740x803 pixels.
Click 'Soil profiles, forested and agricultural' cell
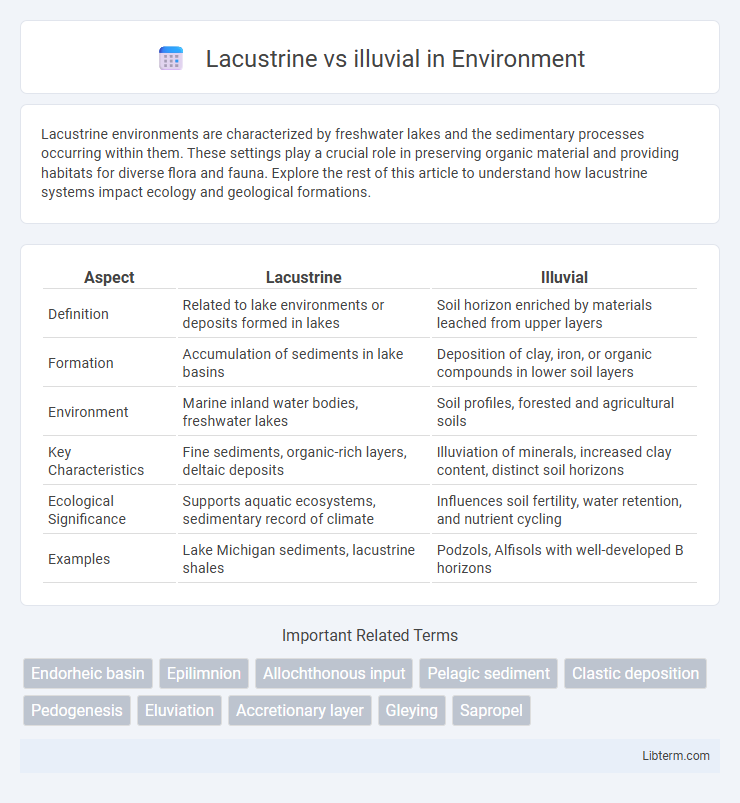[x=564, y=412]
